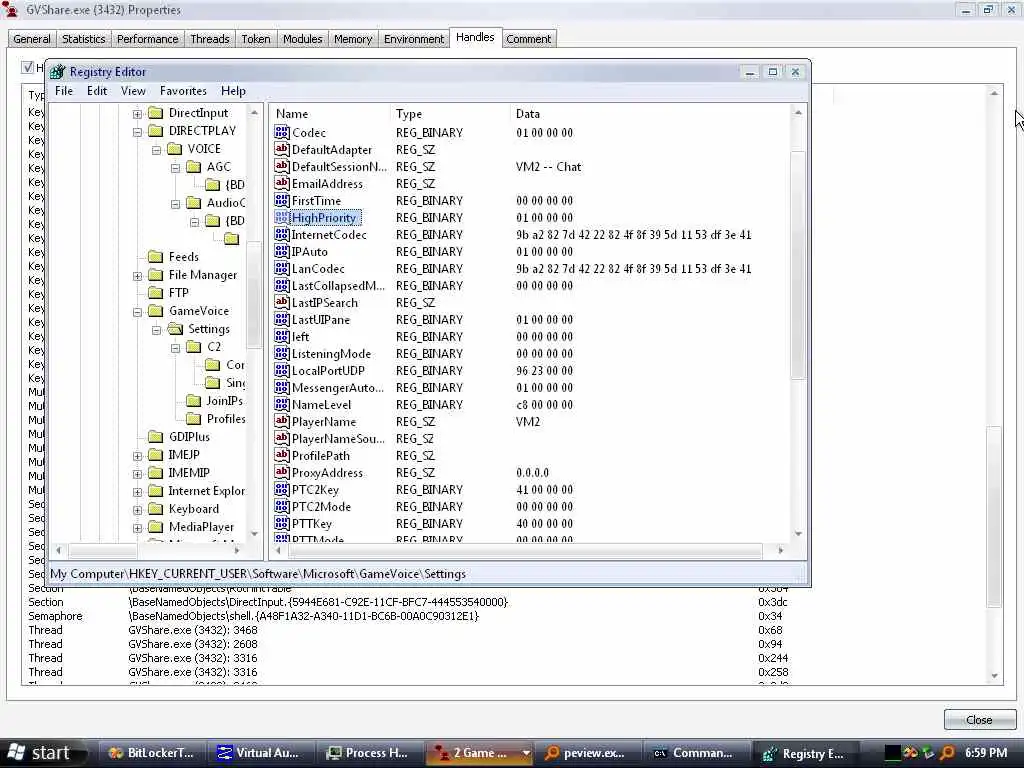Click the handles list vertical scrollbar thumb
The height and width of the screenshot is (768, 1024).
[x=994, y=516]
